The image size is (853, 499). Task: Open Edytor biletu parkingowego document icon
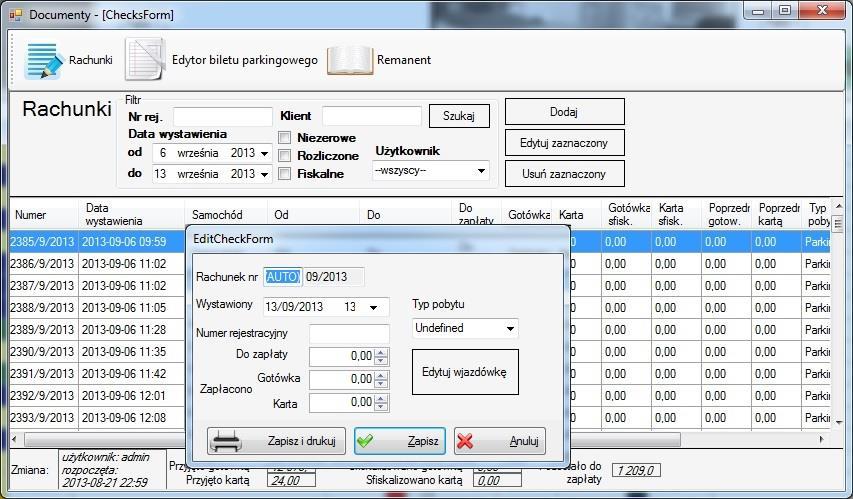pyautogui.click(x=145, y=59)
